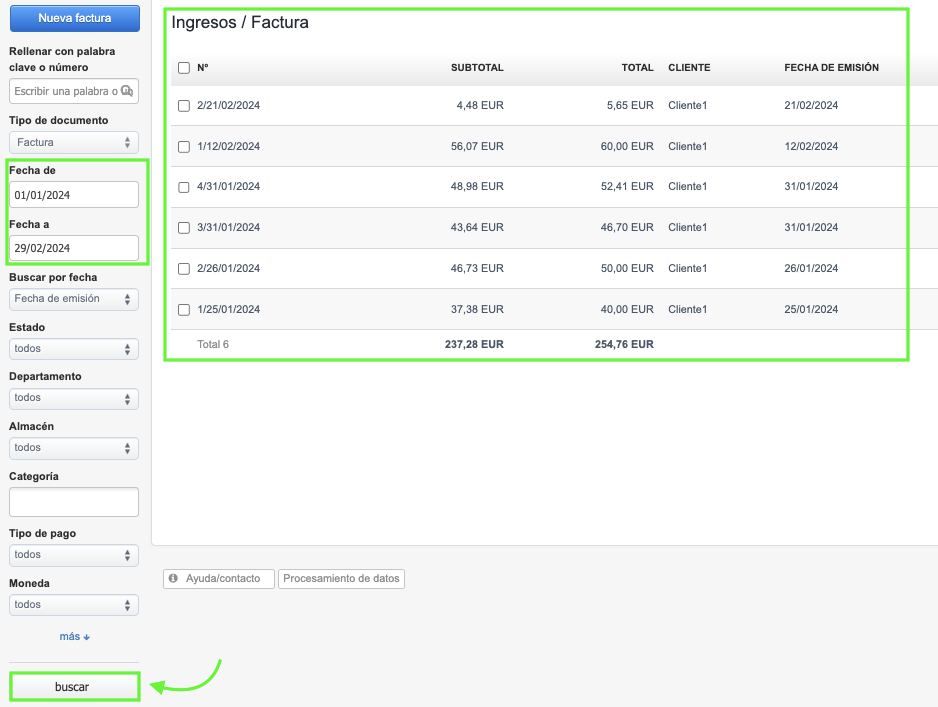Select all invoices with header checkbox
The height and width of the screenshot is (707, 938).
183,68
